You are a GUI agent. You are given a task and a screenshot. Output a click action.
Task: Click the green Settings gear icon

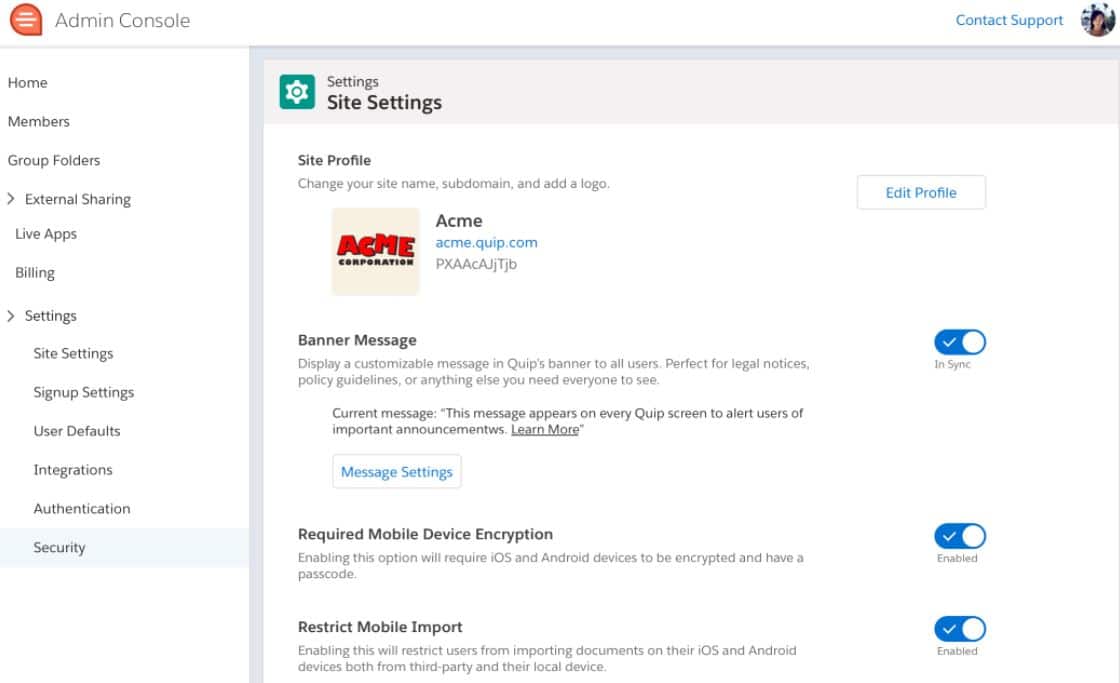(x=297, y=92)
